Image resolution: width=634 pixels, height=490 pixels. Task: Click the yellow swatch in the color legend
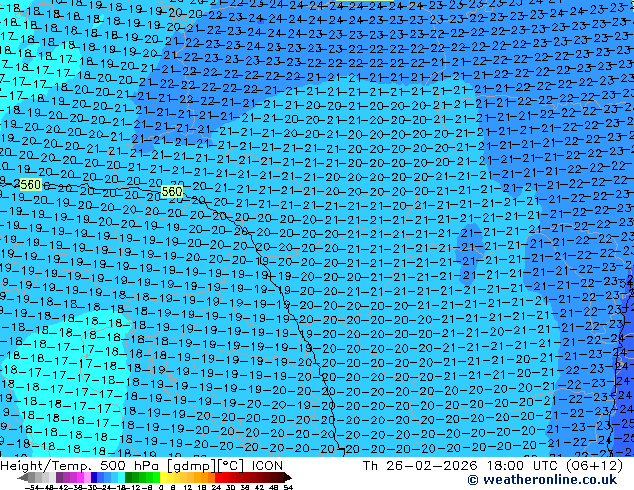coord(163,477)
